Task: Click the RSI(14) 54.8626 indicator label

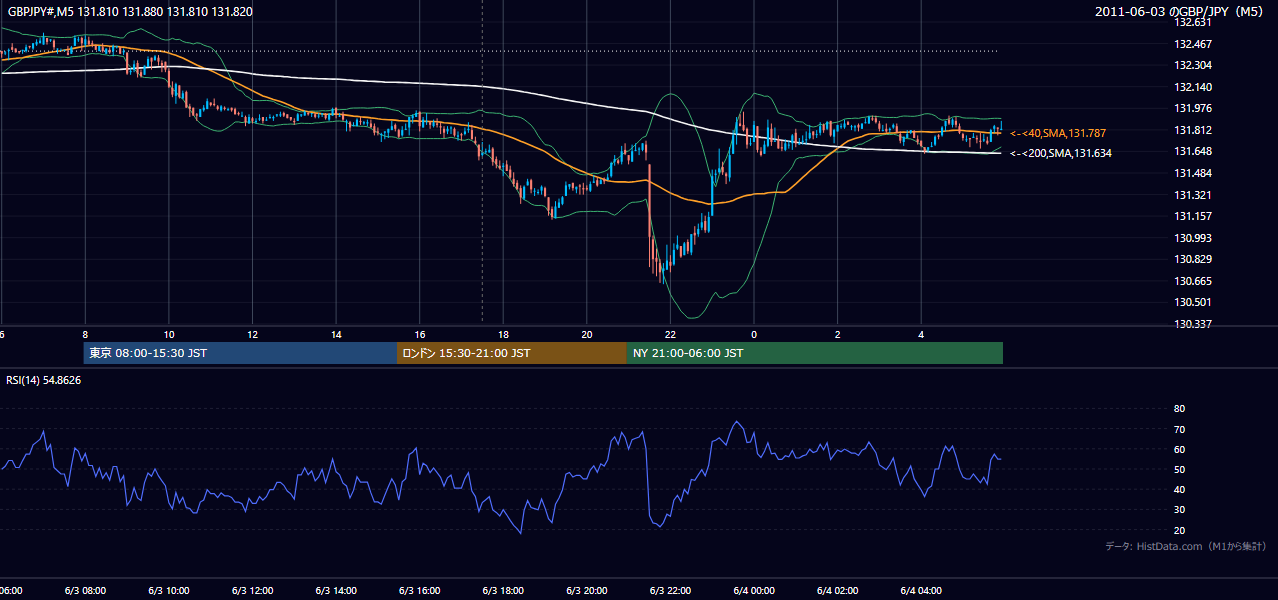Action: pos(44,380)
